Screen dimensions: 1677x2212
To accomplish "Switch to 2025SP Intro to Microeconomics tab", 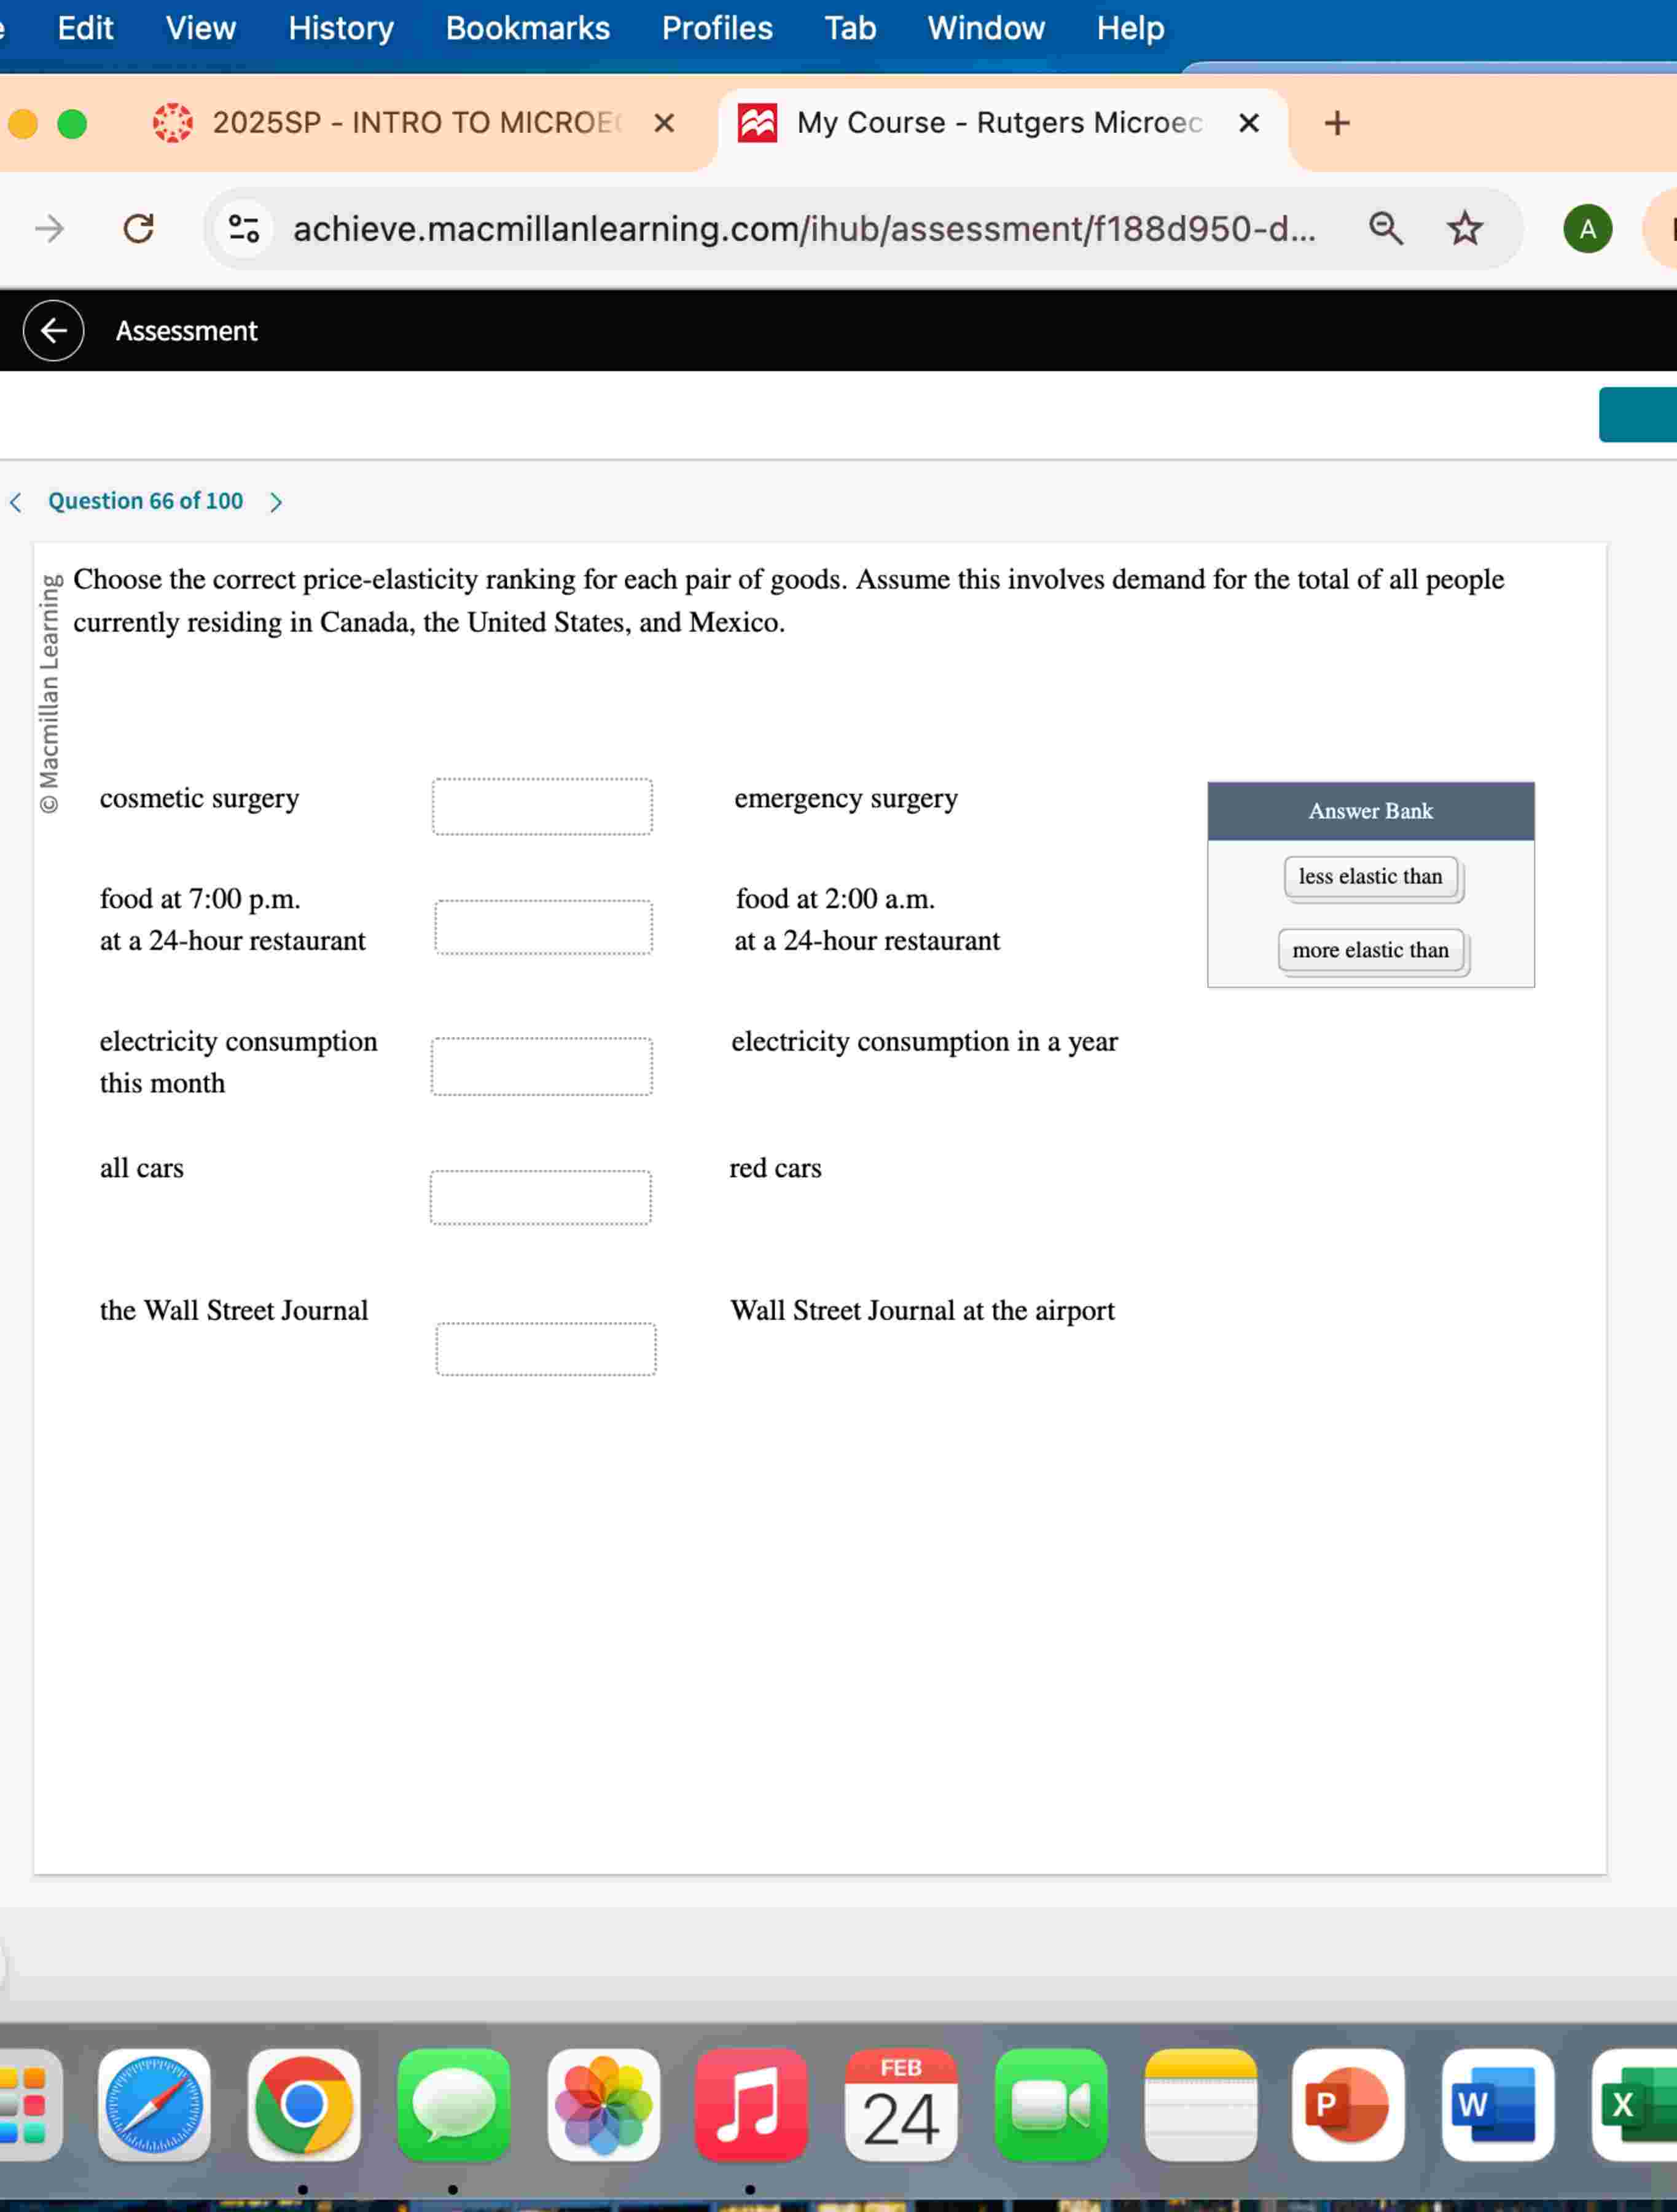I will (x=400, y=123).
